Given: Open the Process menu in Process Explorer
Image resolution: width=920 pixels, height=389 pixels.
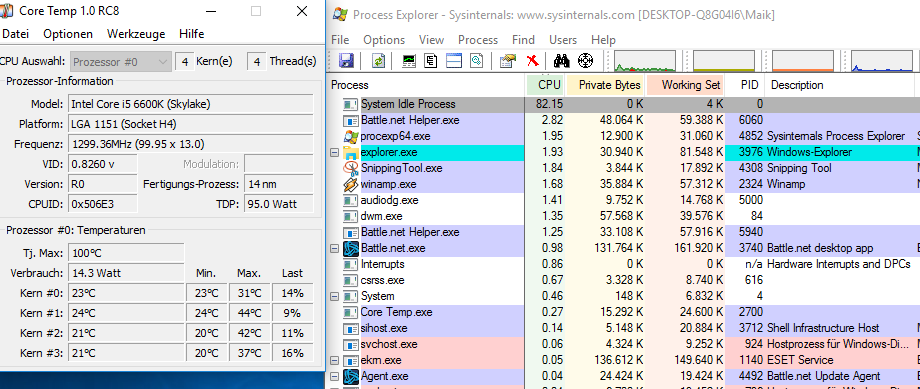Looking at the screenshot, I should [478, 40].
